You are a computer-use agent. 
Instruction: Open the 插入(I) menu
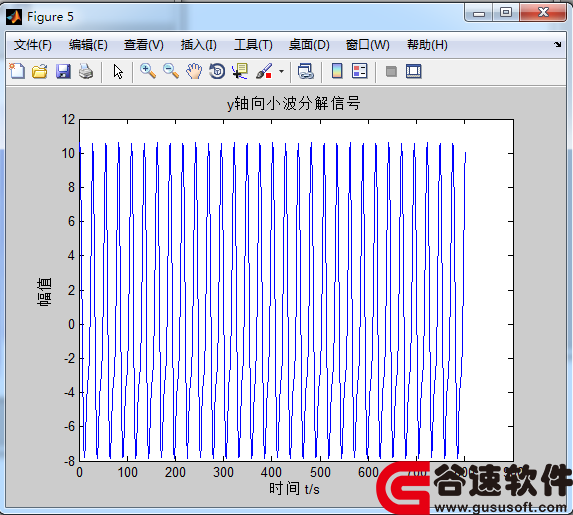[x=198, y=45]
